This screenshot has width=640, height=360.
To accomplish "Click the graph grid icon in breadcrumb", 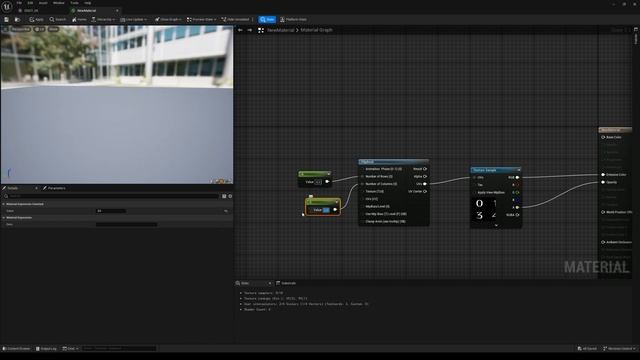I will (x=261, y=30).
